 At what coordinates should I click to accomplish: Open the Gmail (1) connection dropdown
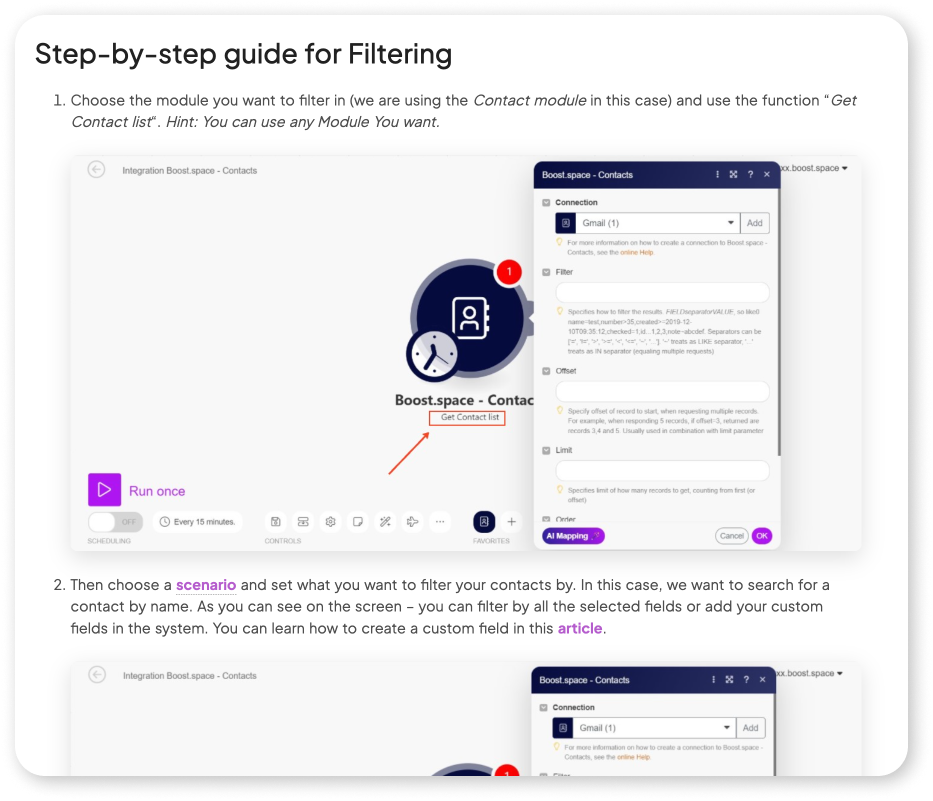(x=730, y=222)
